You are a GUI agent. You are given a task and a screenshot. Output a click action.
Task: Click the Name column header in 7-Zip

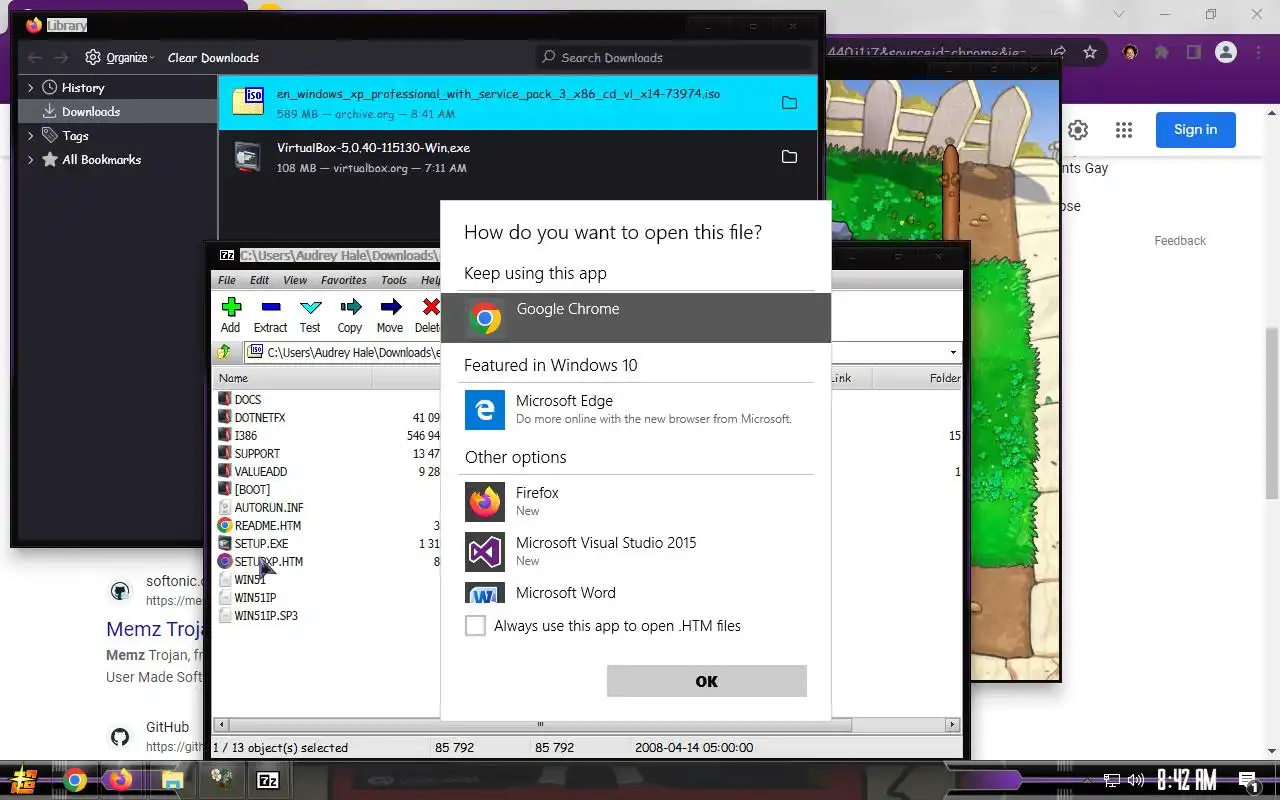pos(294,378)
